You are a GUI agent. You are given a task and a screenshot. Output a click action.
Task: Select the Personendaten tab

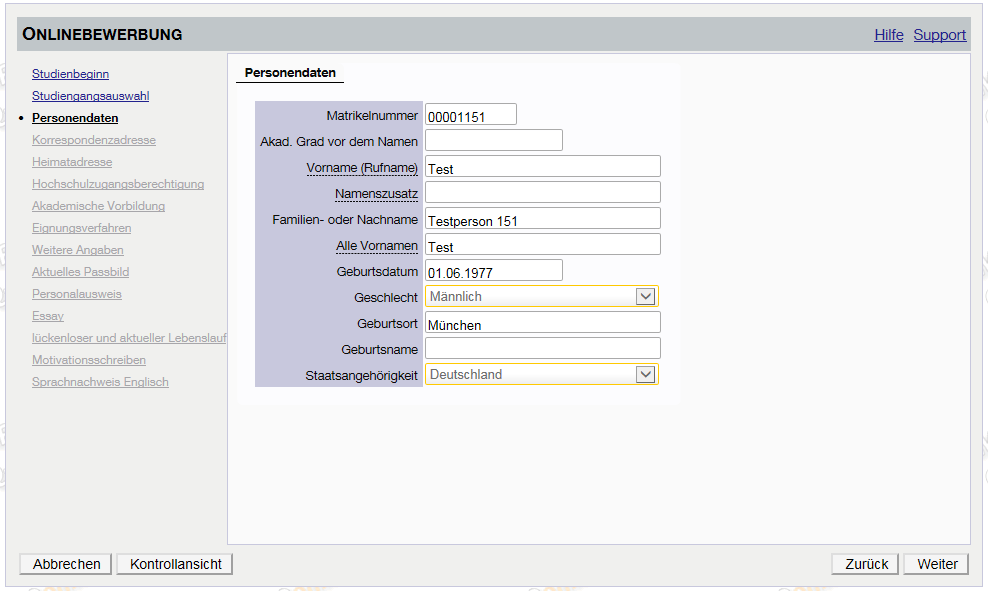[x=290, y=73]
